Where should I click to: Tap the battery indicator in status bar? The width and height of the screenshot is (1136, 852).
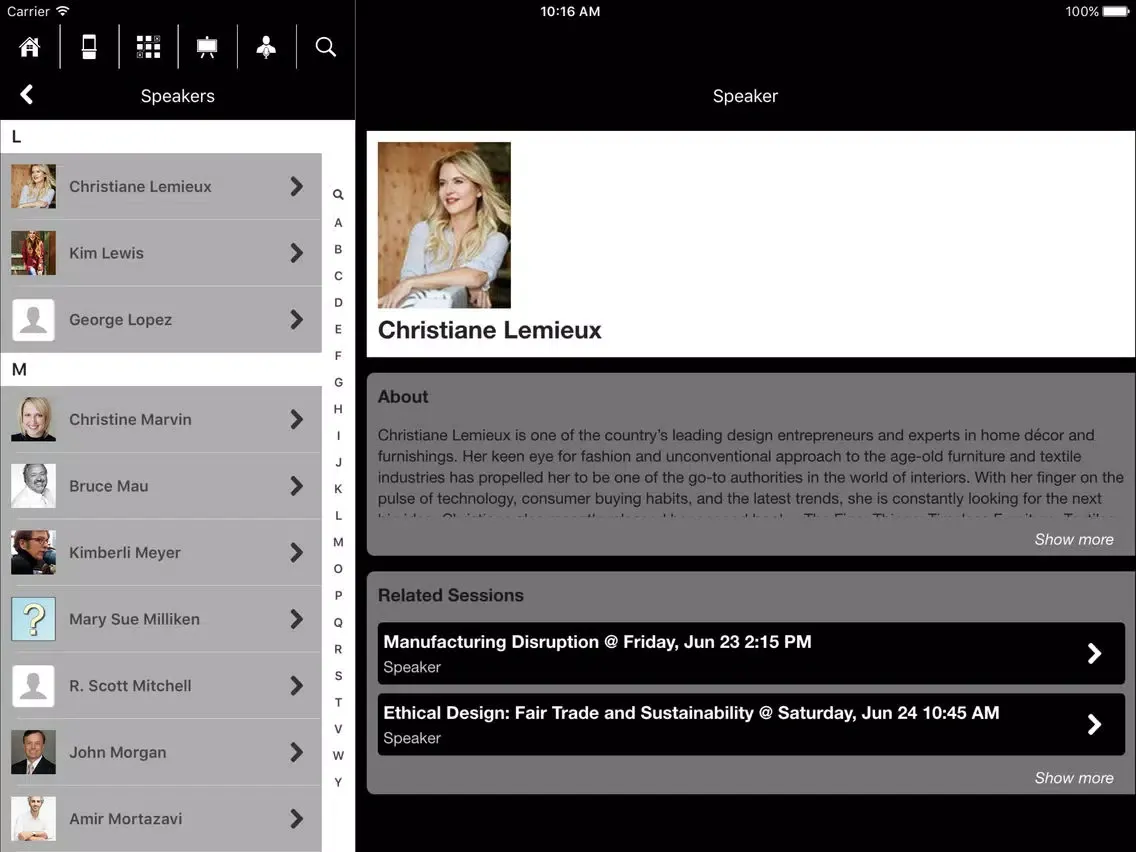click(x=1116, y=12)
